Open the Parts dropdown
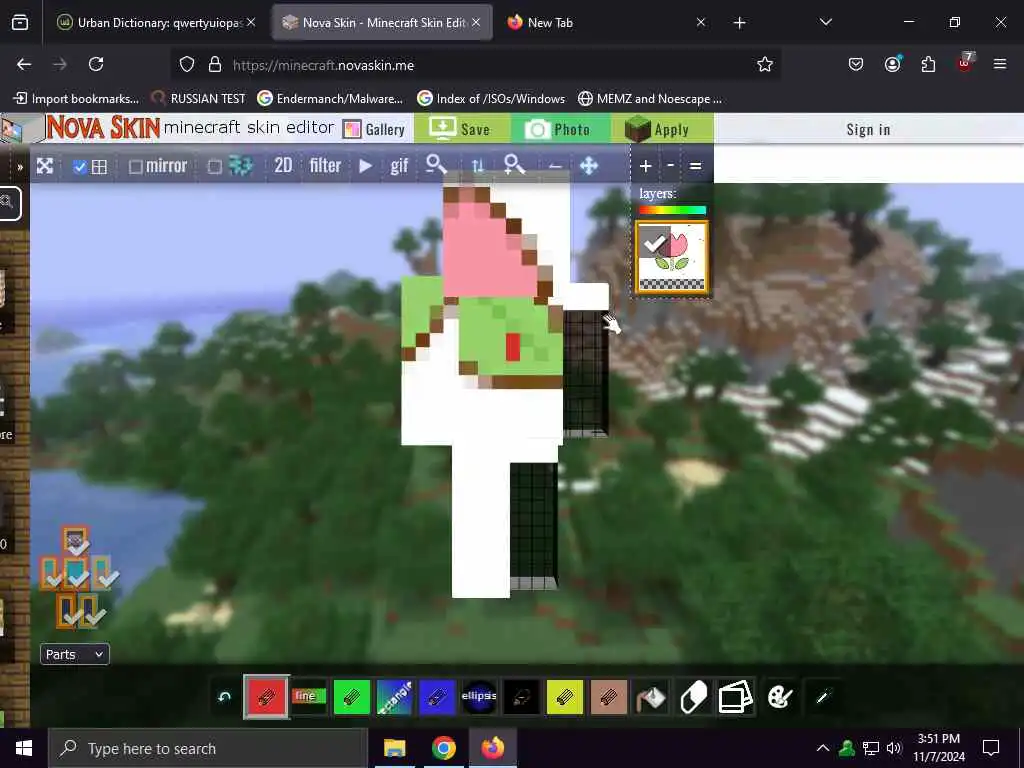 pyautogui.click(x=74, y=654)
